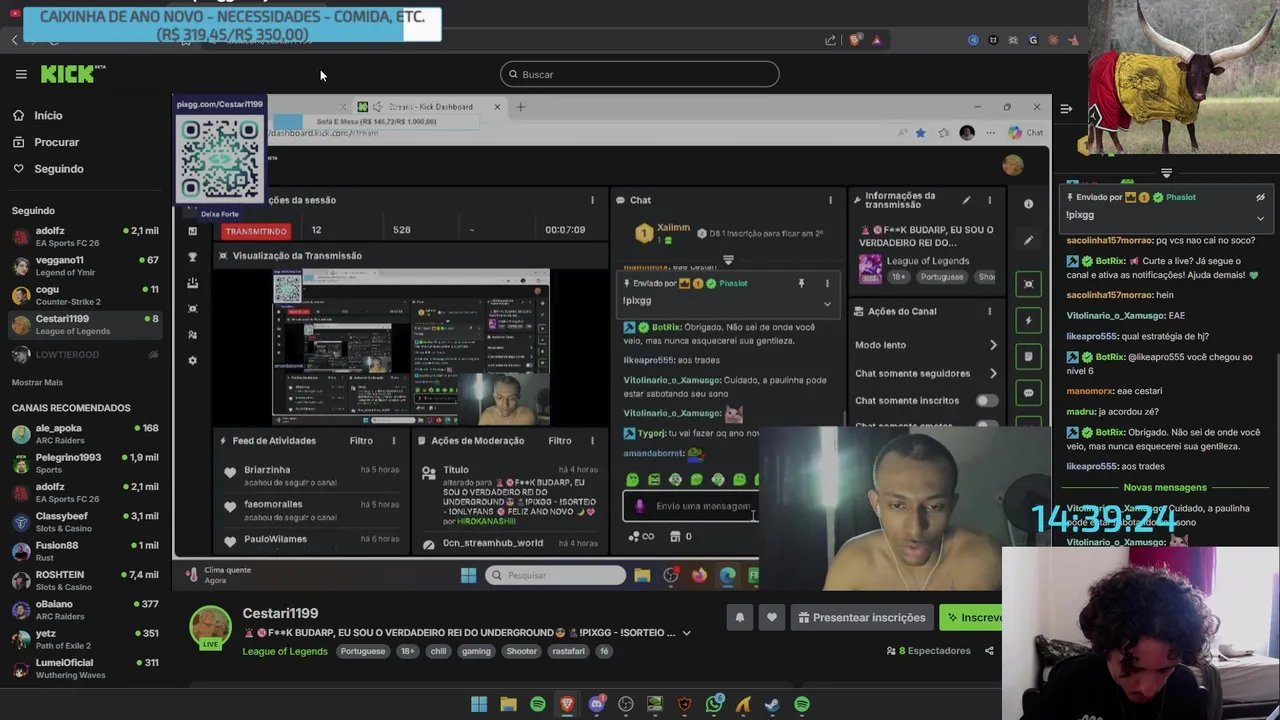Open Chat panel options menu in dashboard

pos(830,200)
